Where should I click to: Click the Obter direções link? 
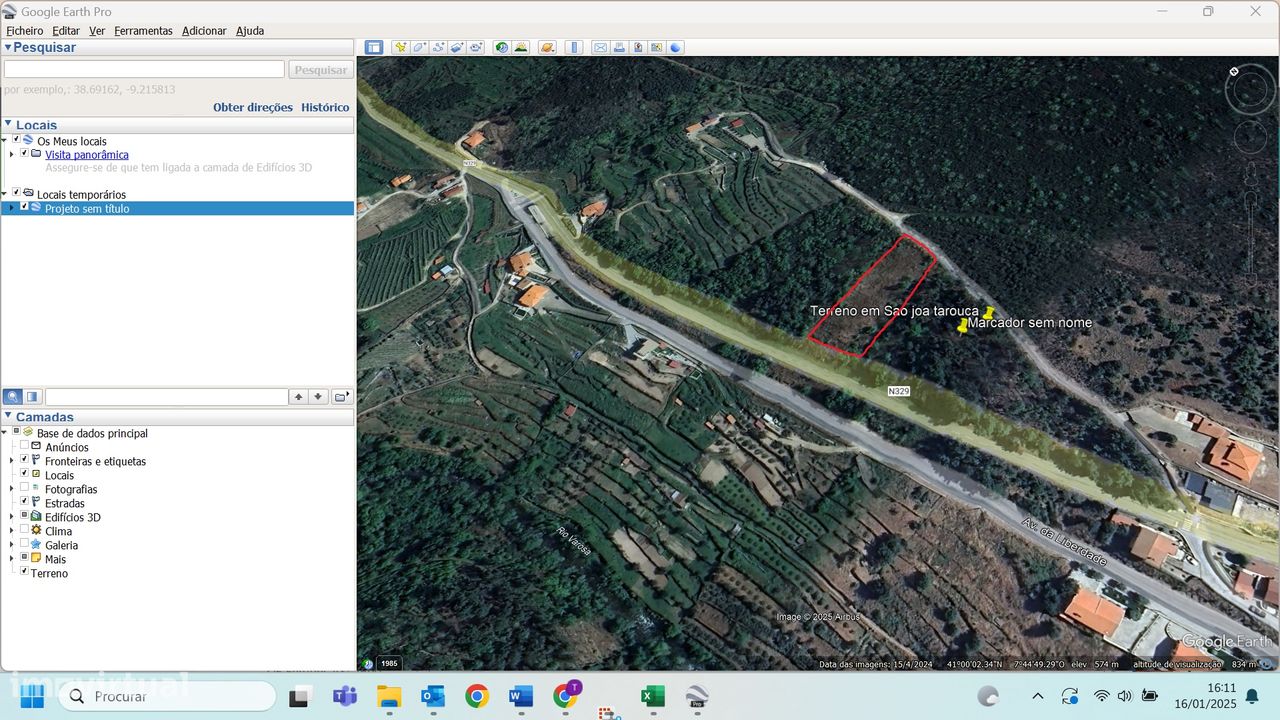pos(253,107)
